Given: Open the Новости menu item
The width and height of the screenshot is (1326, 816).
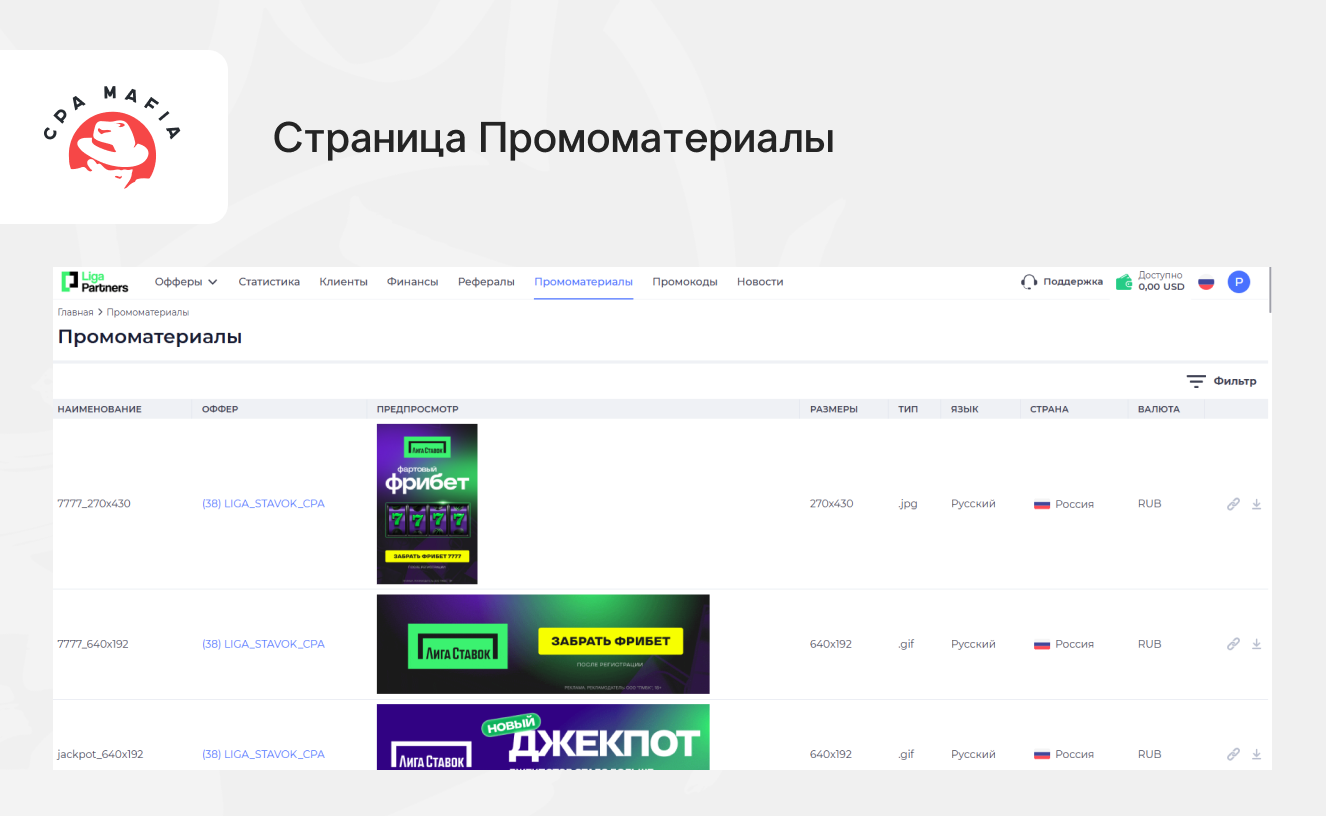Looking at the screenshot, I should pos(760,282).
